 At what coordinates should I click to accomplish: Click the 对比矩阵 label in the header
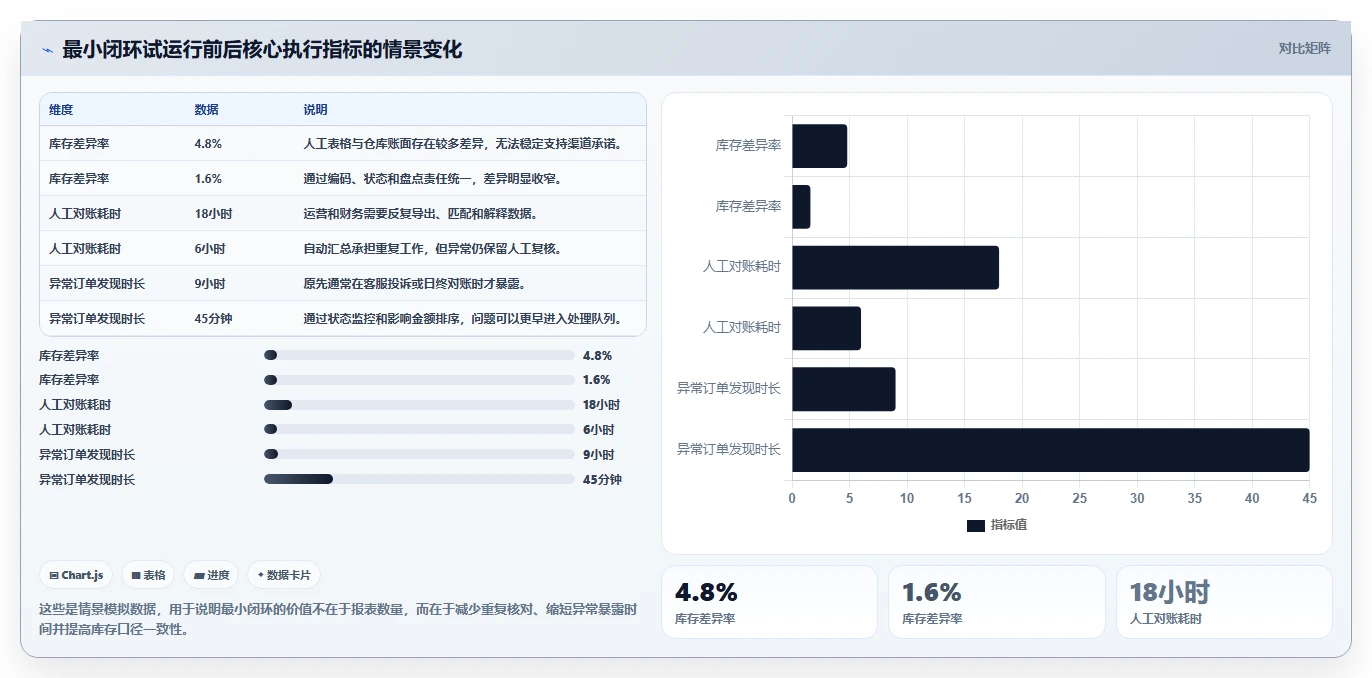(x=1305, y=48)
